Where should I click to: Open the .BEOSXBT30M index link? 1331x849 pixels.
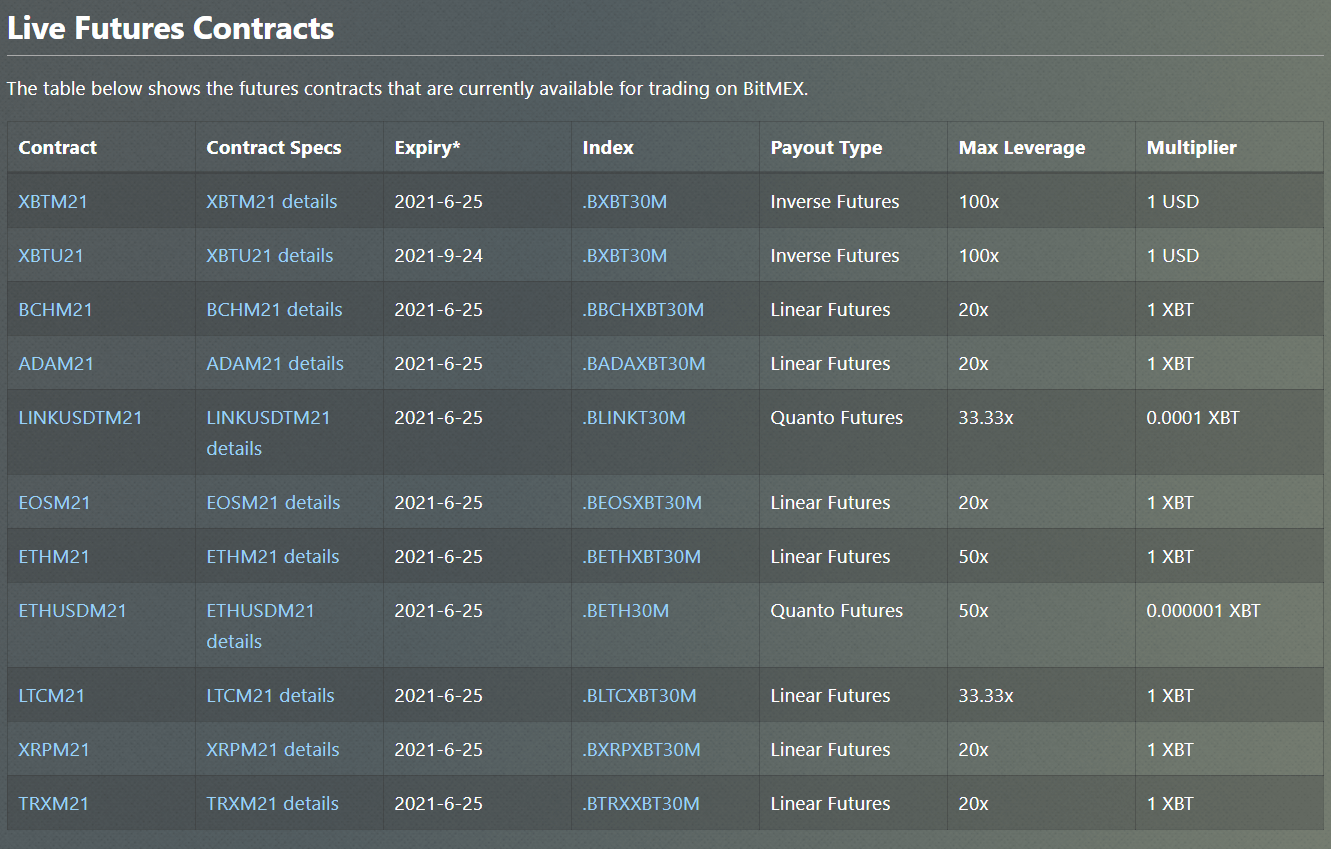pos(642,503)
